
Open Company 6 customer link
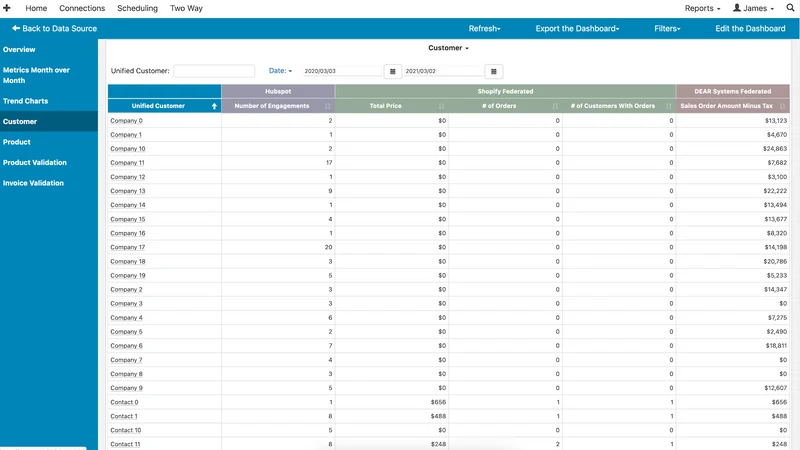[127, 346]
